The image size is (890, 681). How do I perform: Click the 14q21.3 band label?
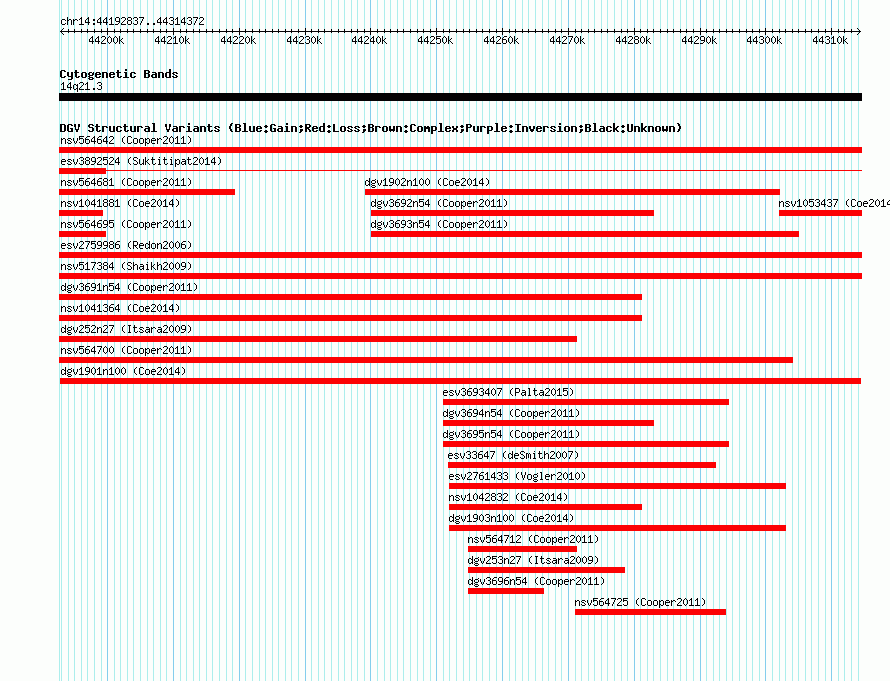tap(81, 86)
